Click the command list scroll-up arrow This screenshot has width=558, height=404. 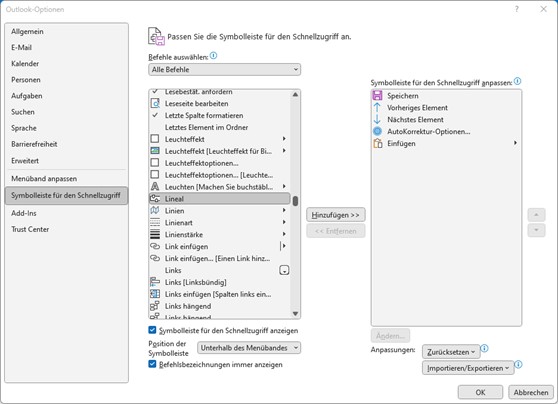[x=295, y=94]
